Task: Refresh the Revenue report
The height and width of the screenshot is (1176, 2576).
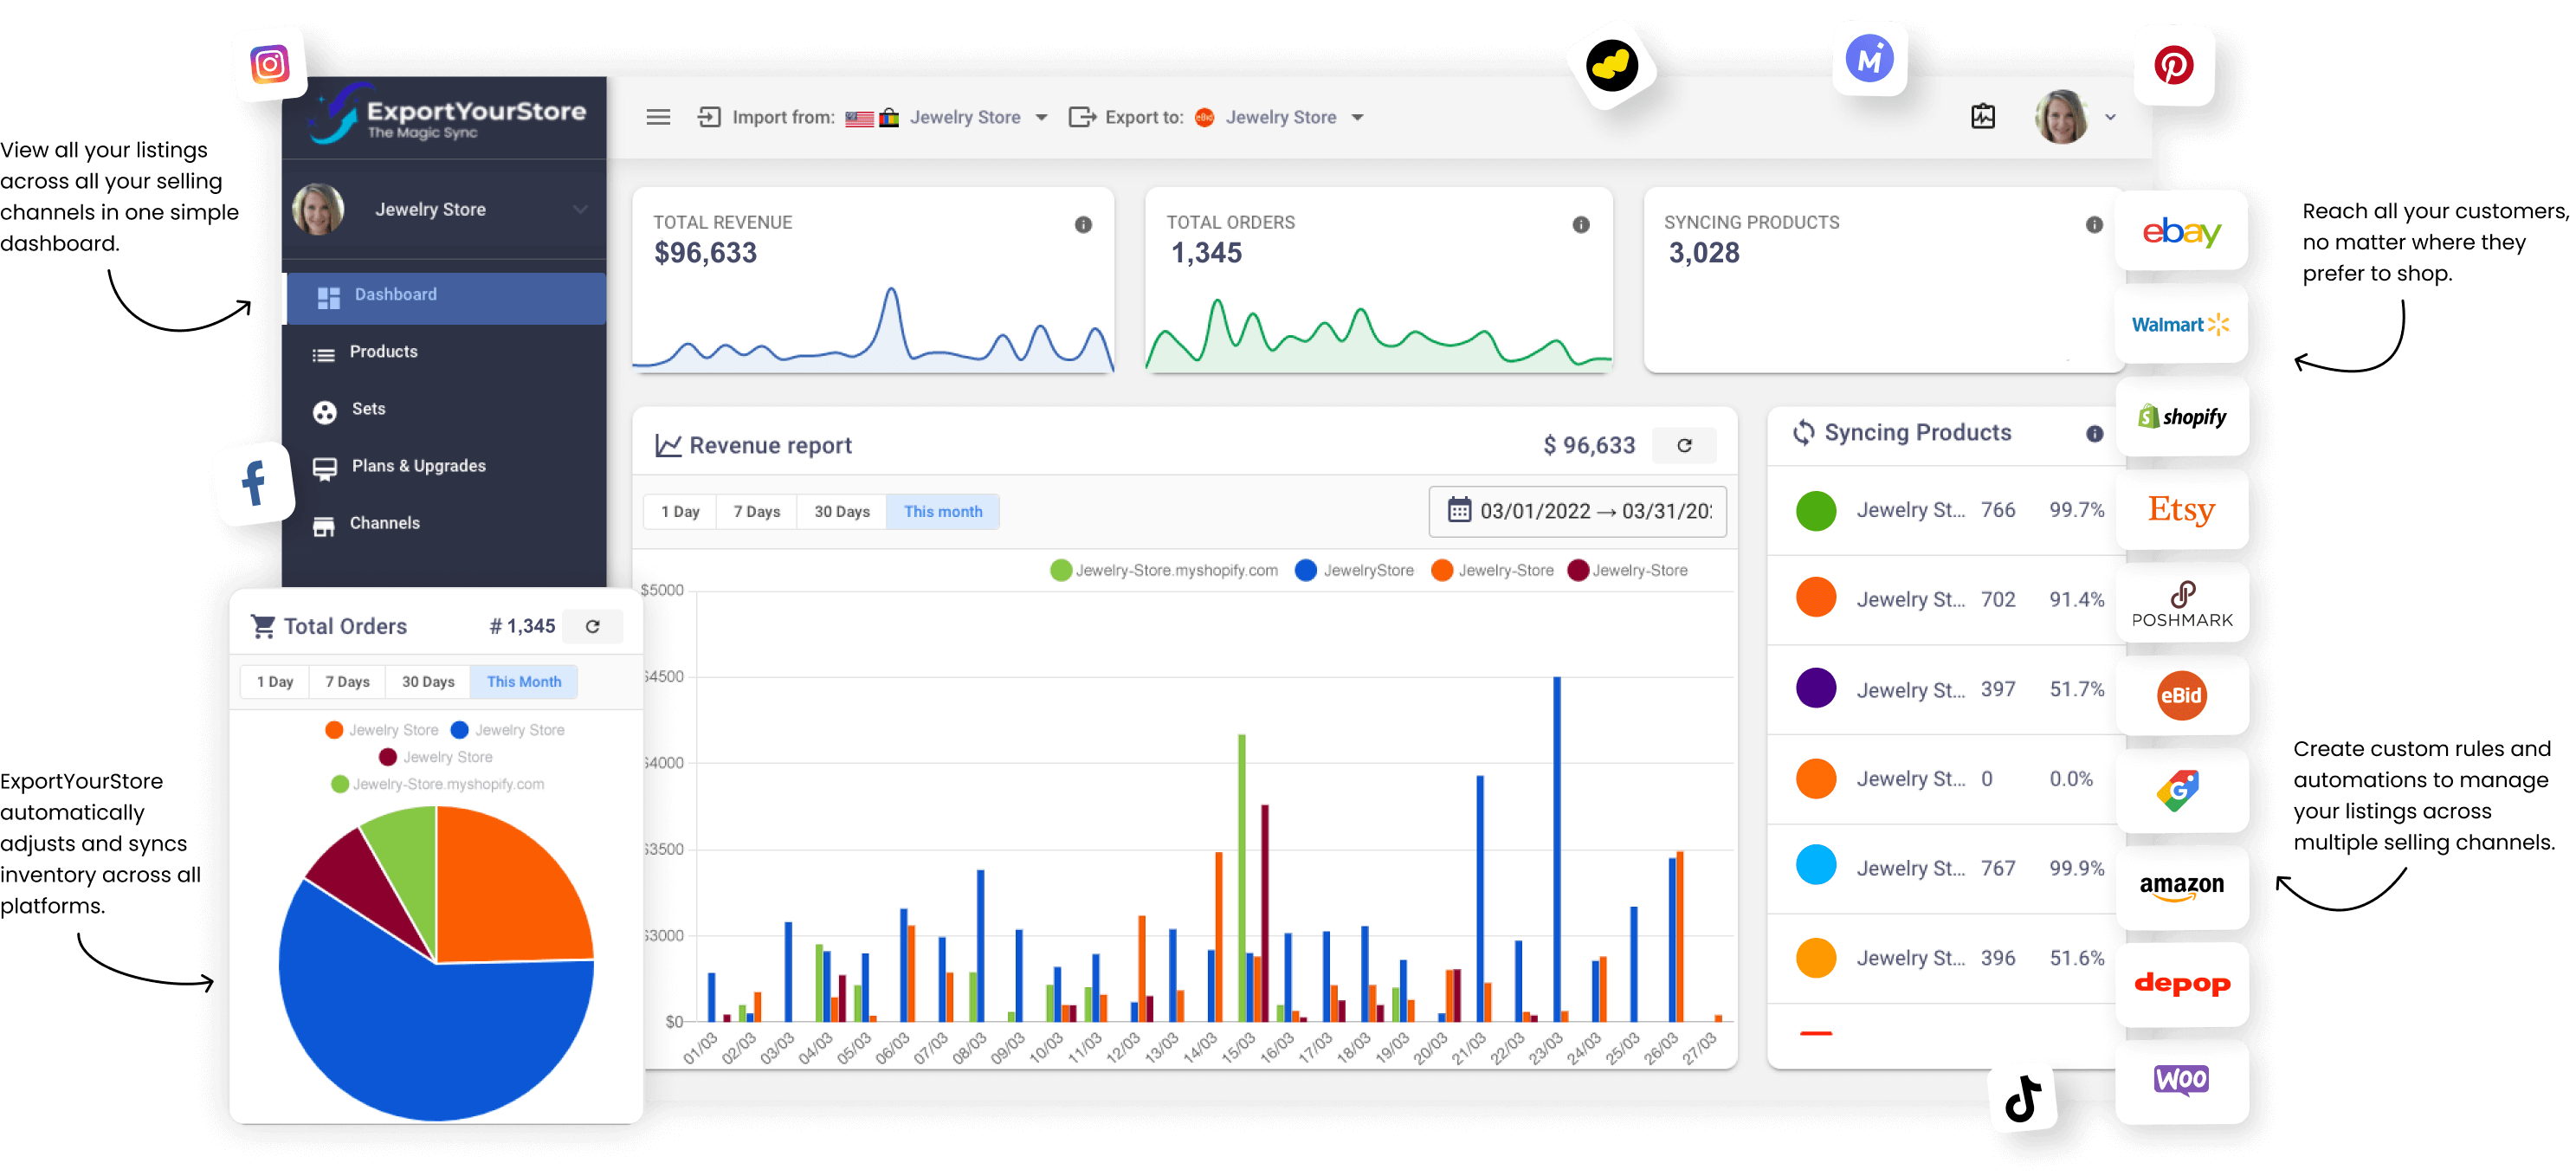Action: click(1684, 445)
